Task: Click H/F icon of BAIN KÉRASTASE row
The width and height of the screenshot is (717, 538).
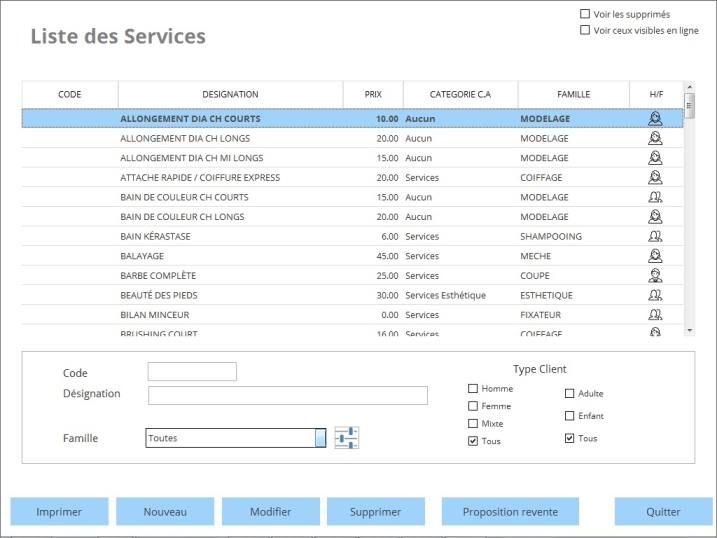Action: tap(656, 237)
